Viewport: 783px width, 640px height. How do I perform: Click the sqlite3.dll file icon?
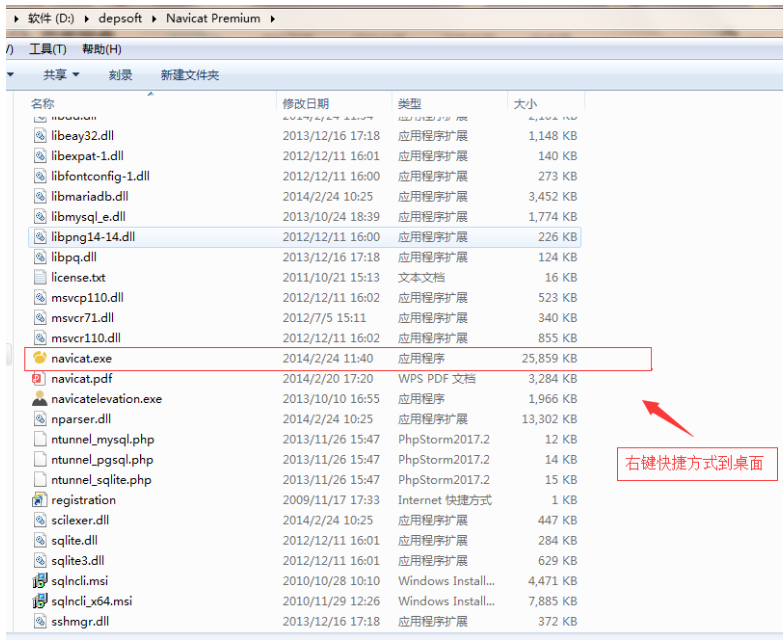click(x=40, y=561)
